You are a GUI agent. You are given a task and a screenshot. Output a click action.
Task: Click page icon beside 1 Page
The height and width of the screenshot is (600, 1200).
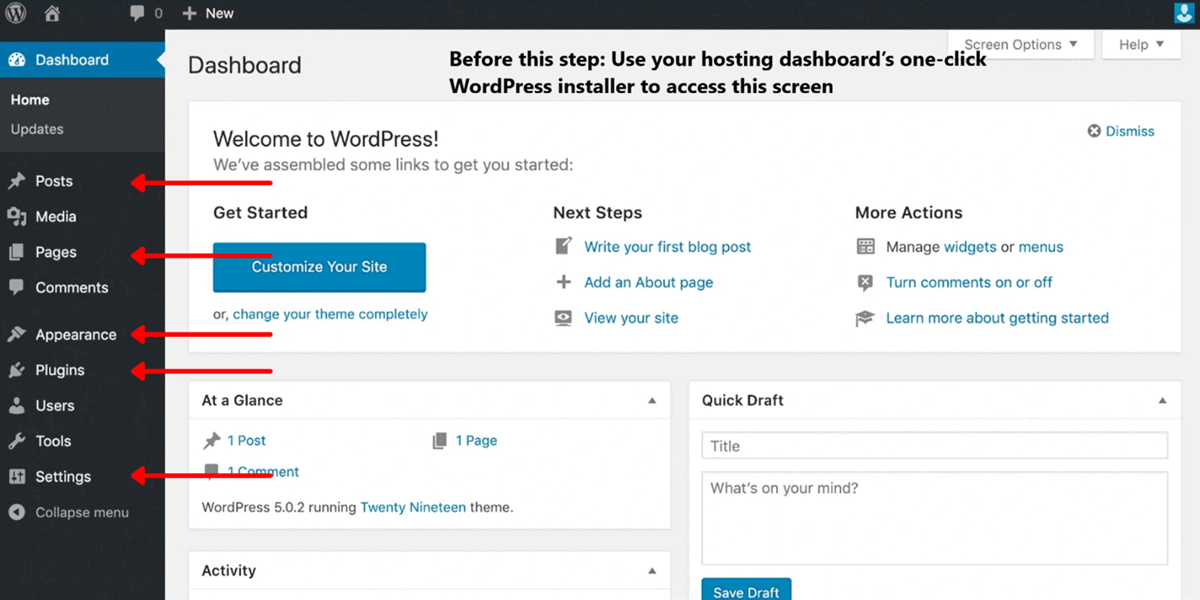pyautogui.click(x=440, y=440)
